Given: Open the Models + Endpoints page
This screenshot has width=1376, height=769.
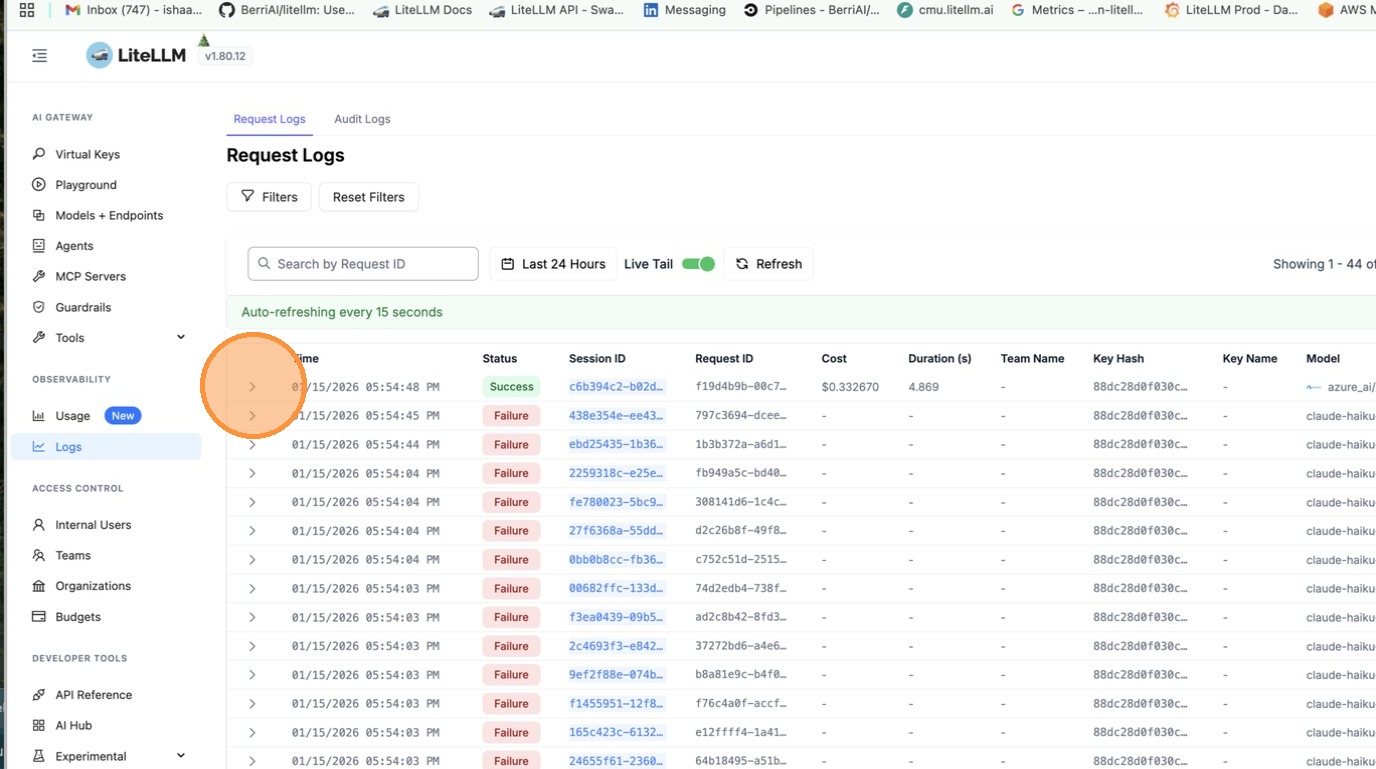Looking at the screenshot, I should (109, 215).
